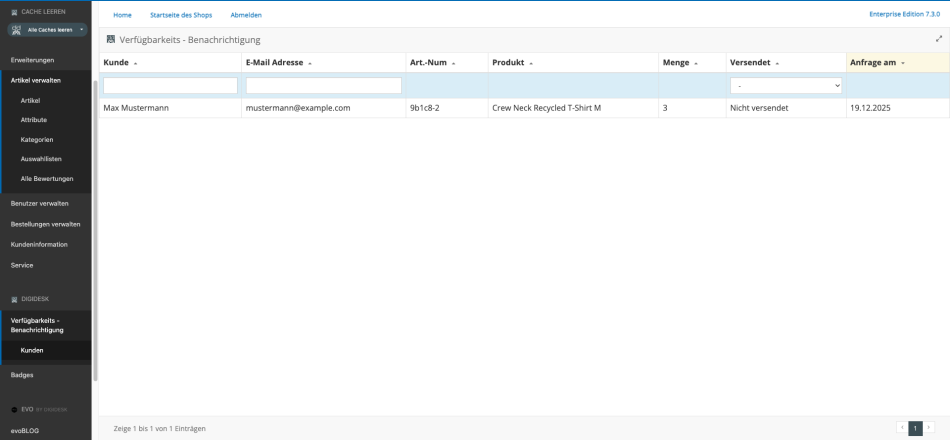Click the sort arrow next to Menge
This screenshot has width=950, height=440.
pyautogui.click(x=696, y=63)
